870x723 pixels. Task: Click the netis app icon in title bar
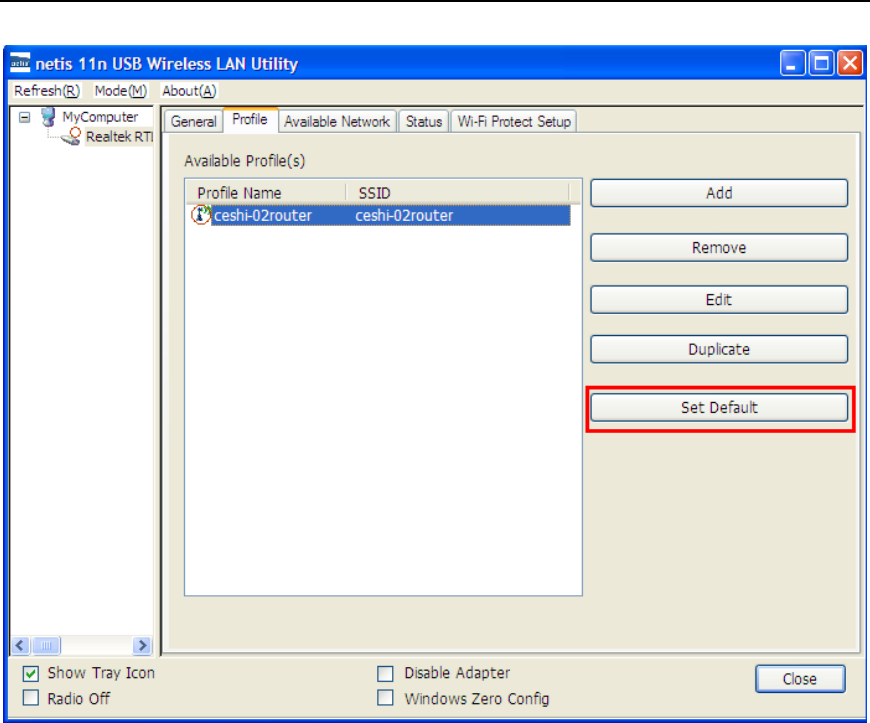pyautogui.click(x=20, y=63)
